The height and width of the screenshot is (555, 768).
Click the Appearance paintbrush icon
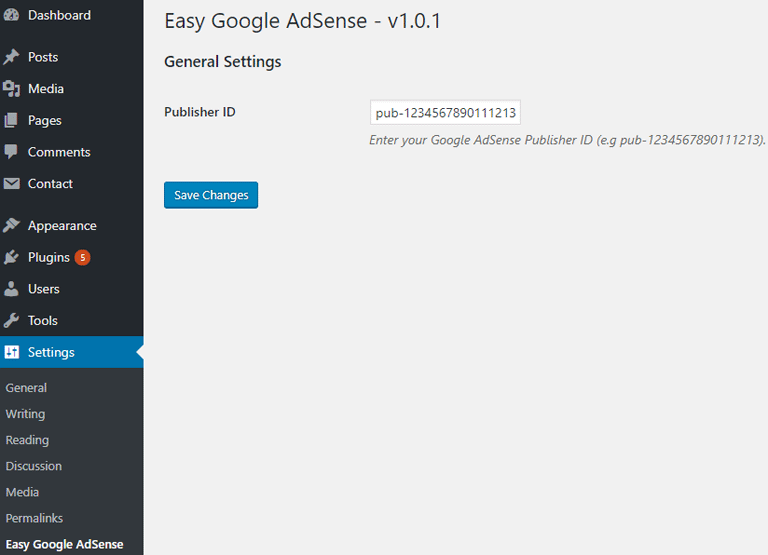pyautogui.click(x=11, y=225)
